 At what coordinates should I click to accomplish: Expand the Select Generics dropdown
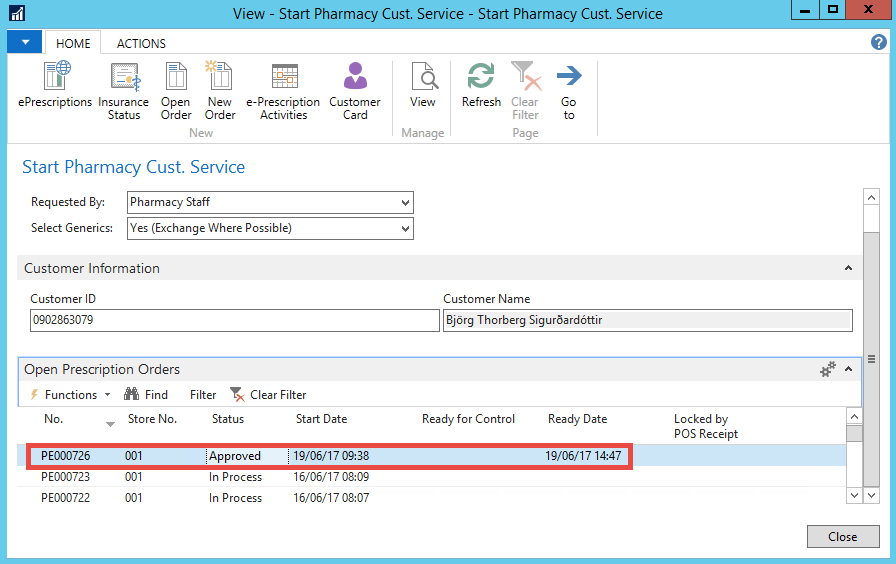click(405, 228)
